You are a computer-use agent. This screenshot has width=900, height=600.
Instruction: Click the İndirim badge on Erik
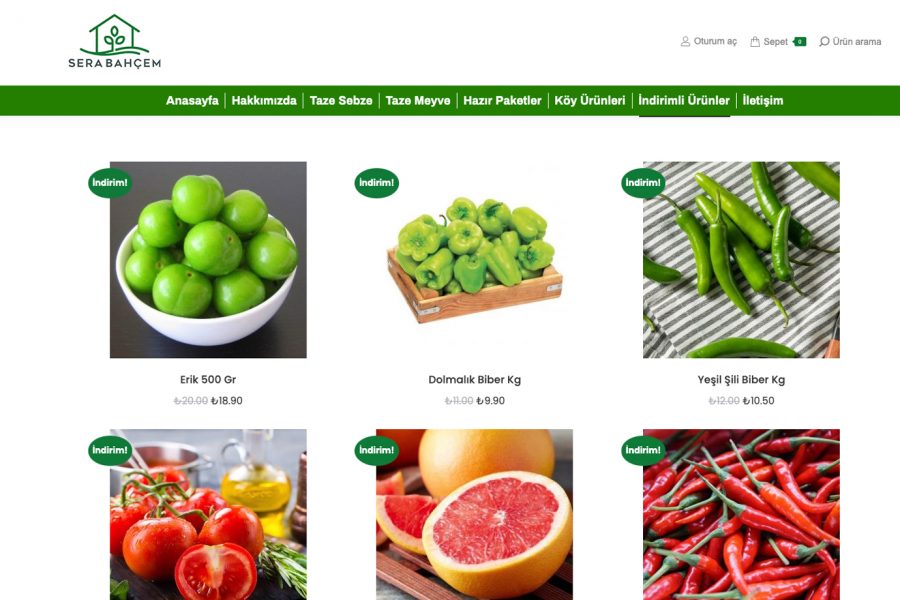tap(110, 183)
